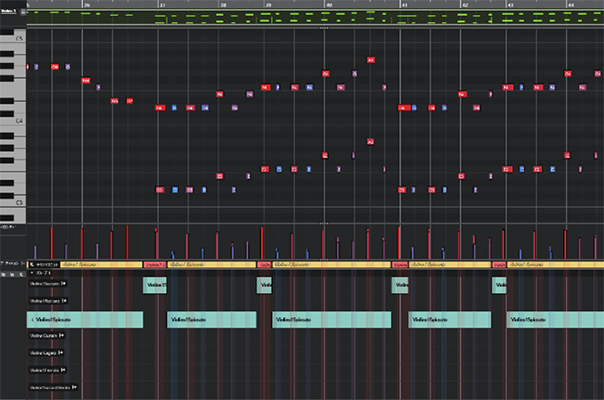The image size is (604, 400).
Task: Click the arrow icon beside the top Violins1/Staccato lane label
Action: point(65,284)
